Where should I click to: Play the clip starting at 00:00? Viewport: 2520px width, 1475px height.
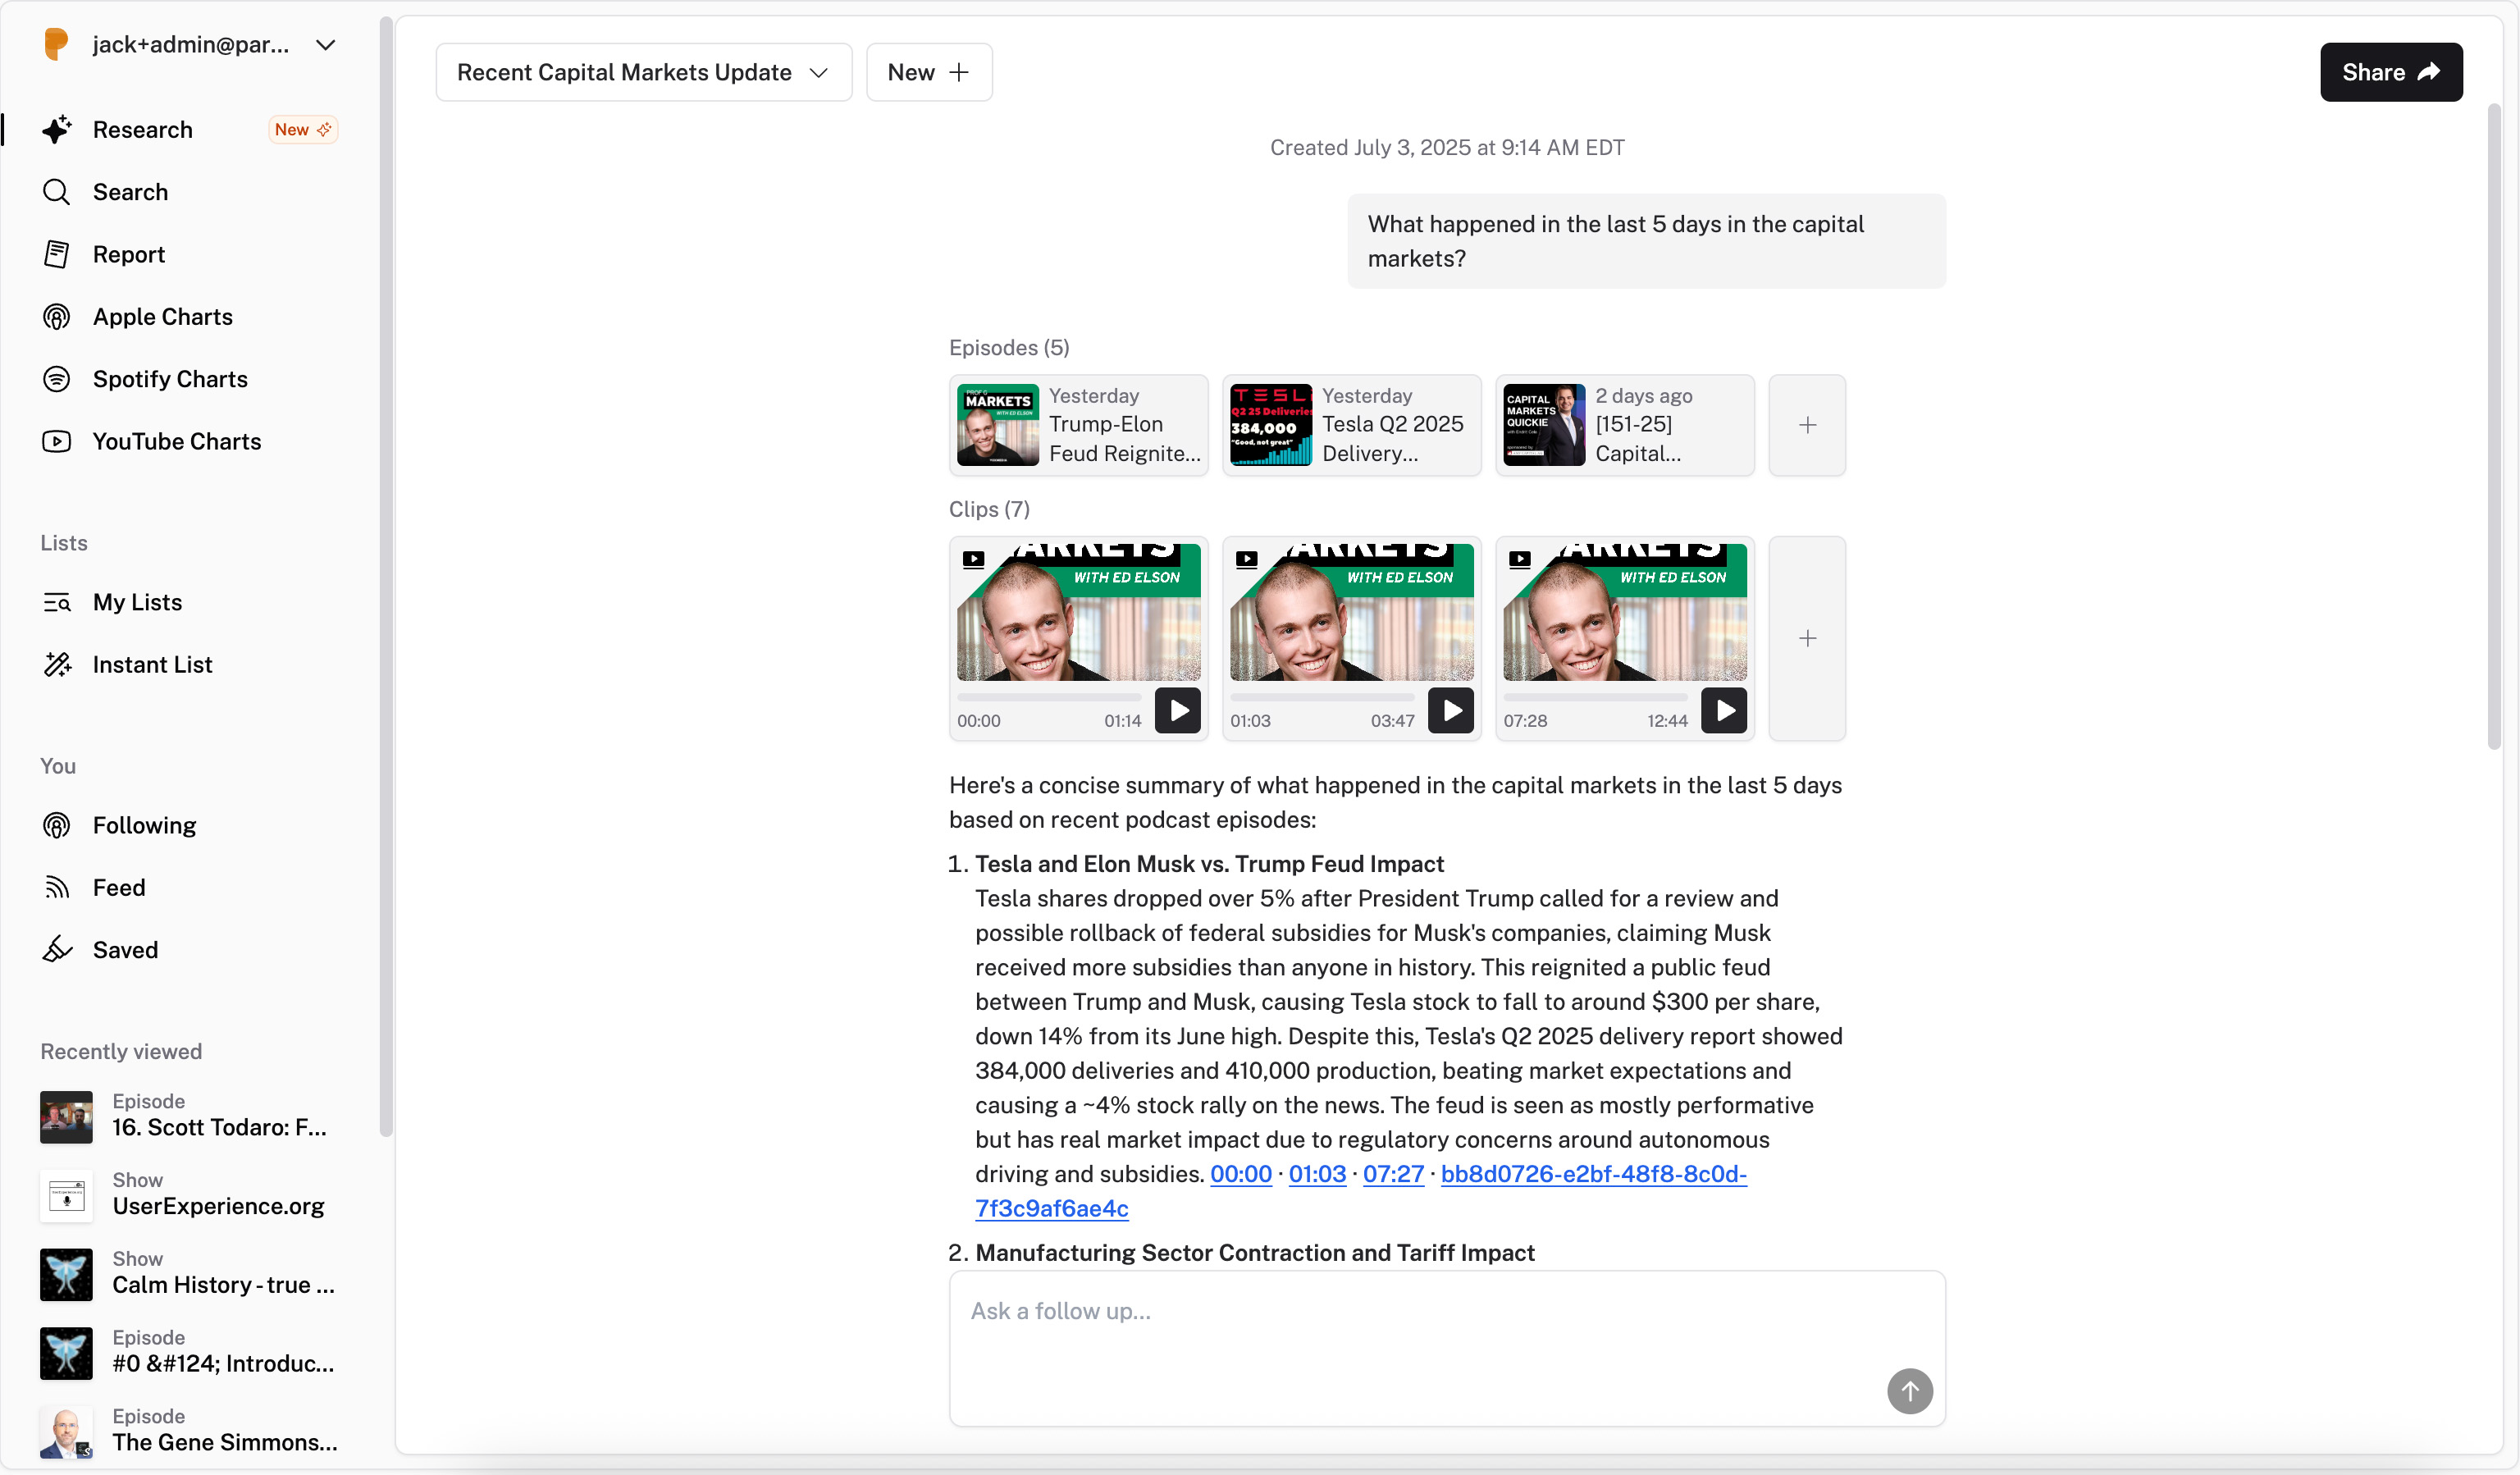click(1178, 710)
